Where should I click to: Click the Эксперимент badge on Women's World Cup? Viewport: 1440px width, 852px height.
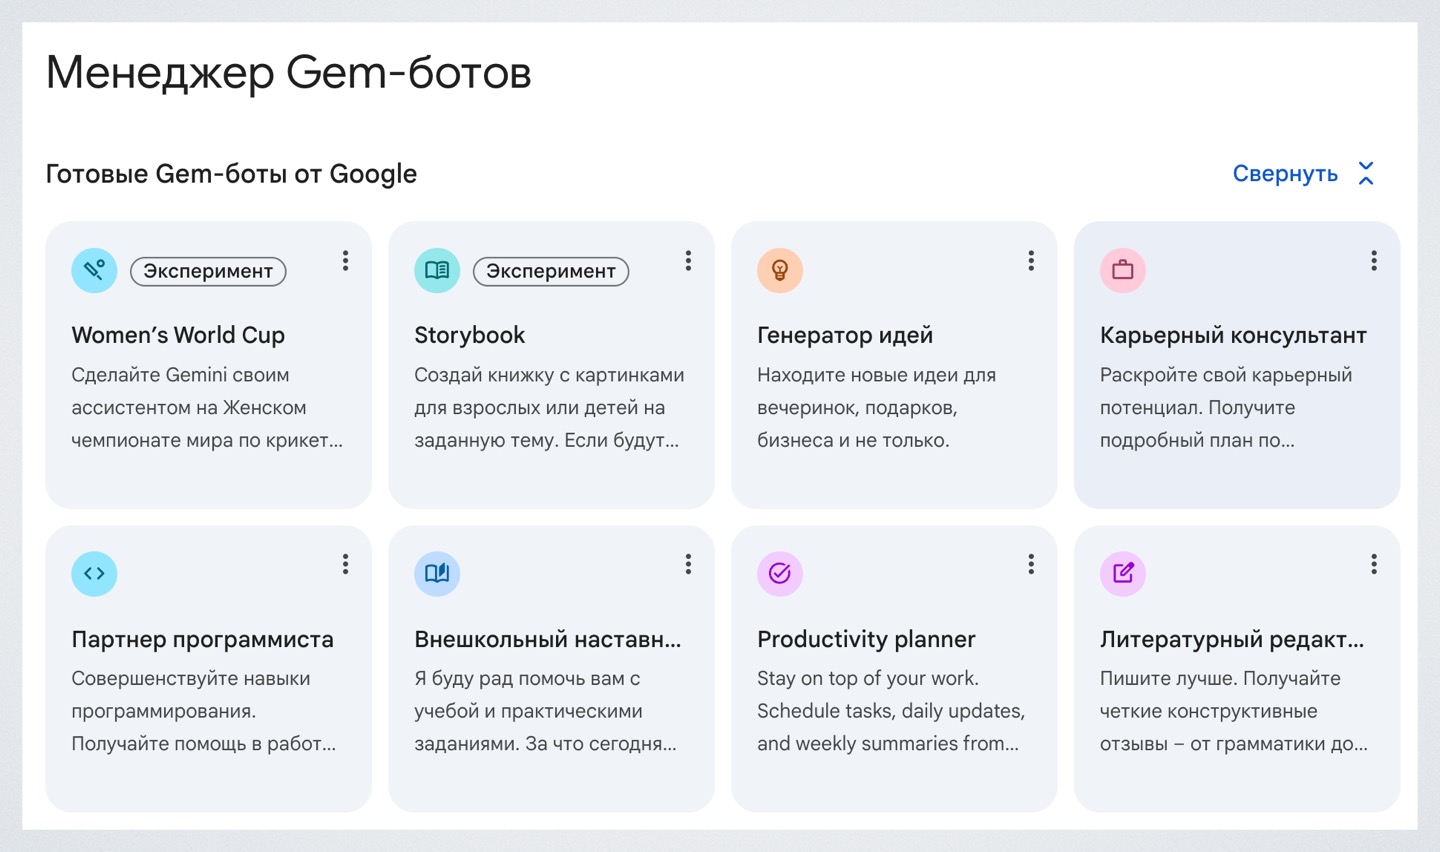point(208,271)
